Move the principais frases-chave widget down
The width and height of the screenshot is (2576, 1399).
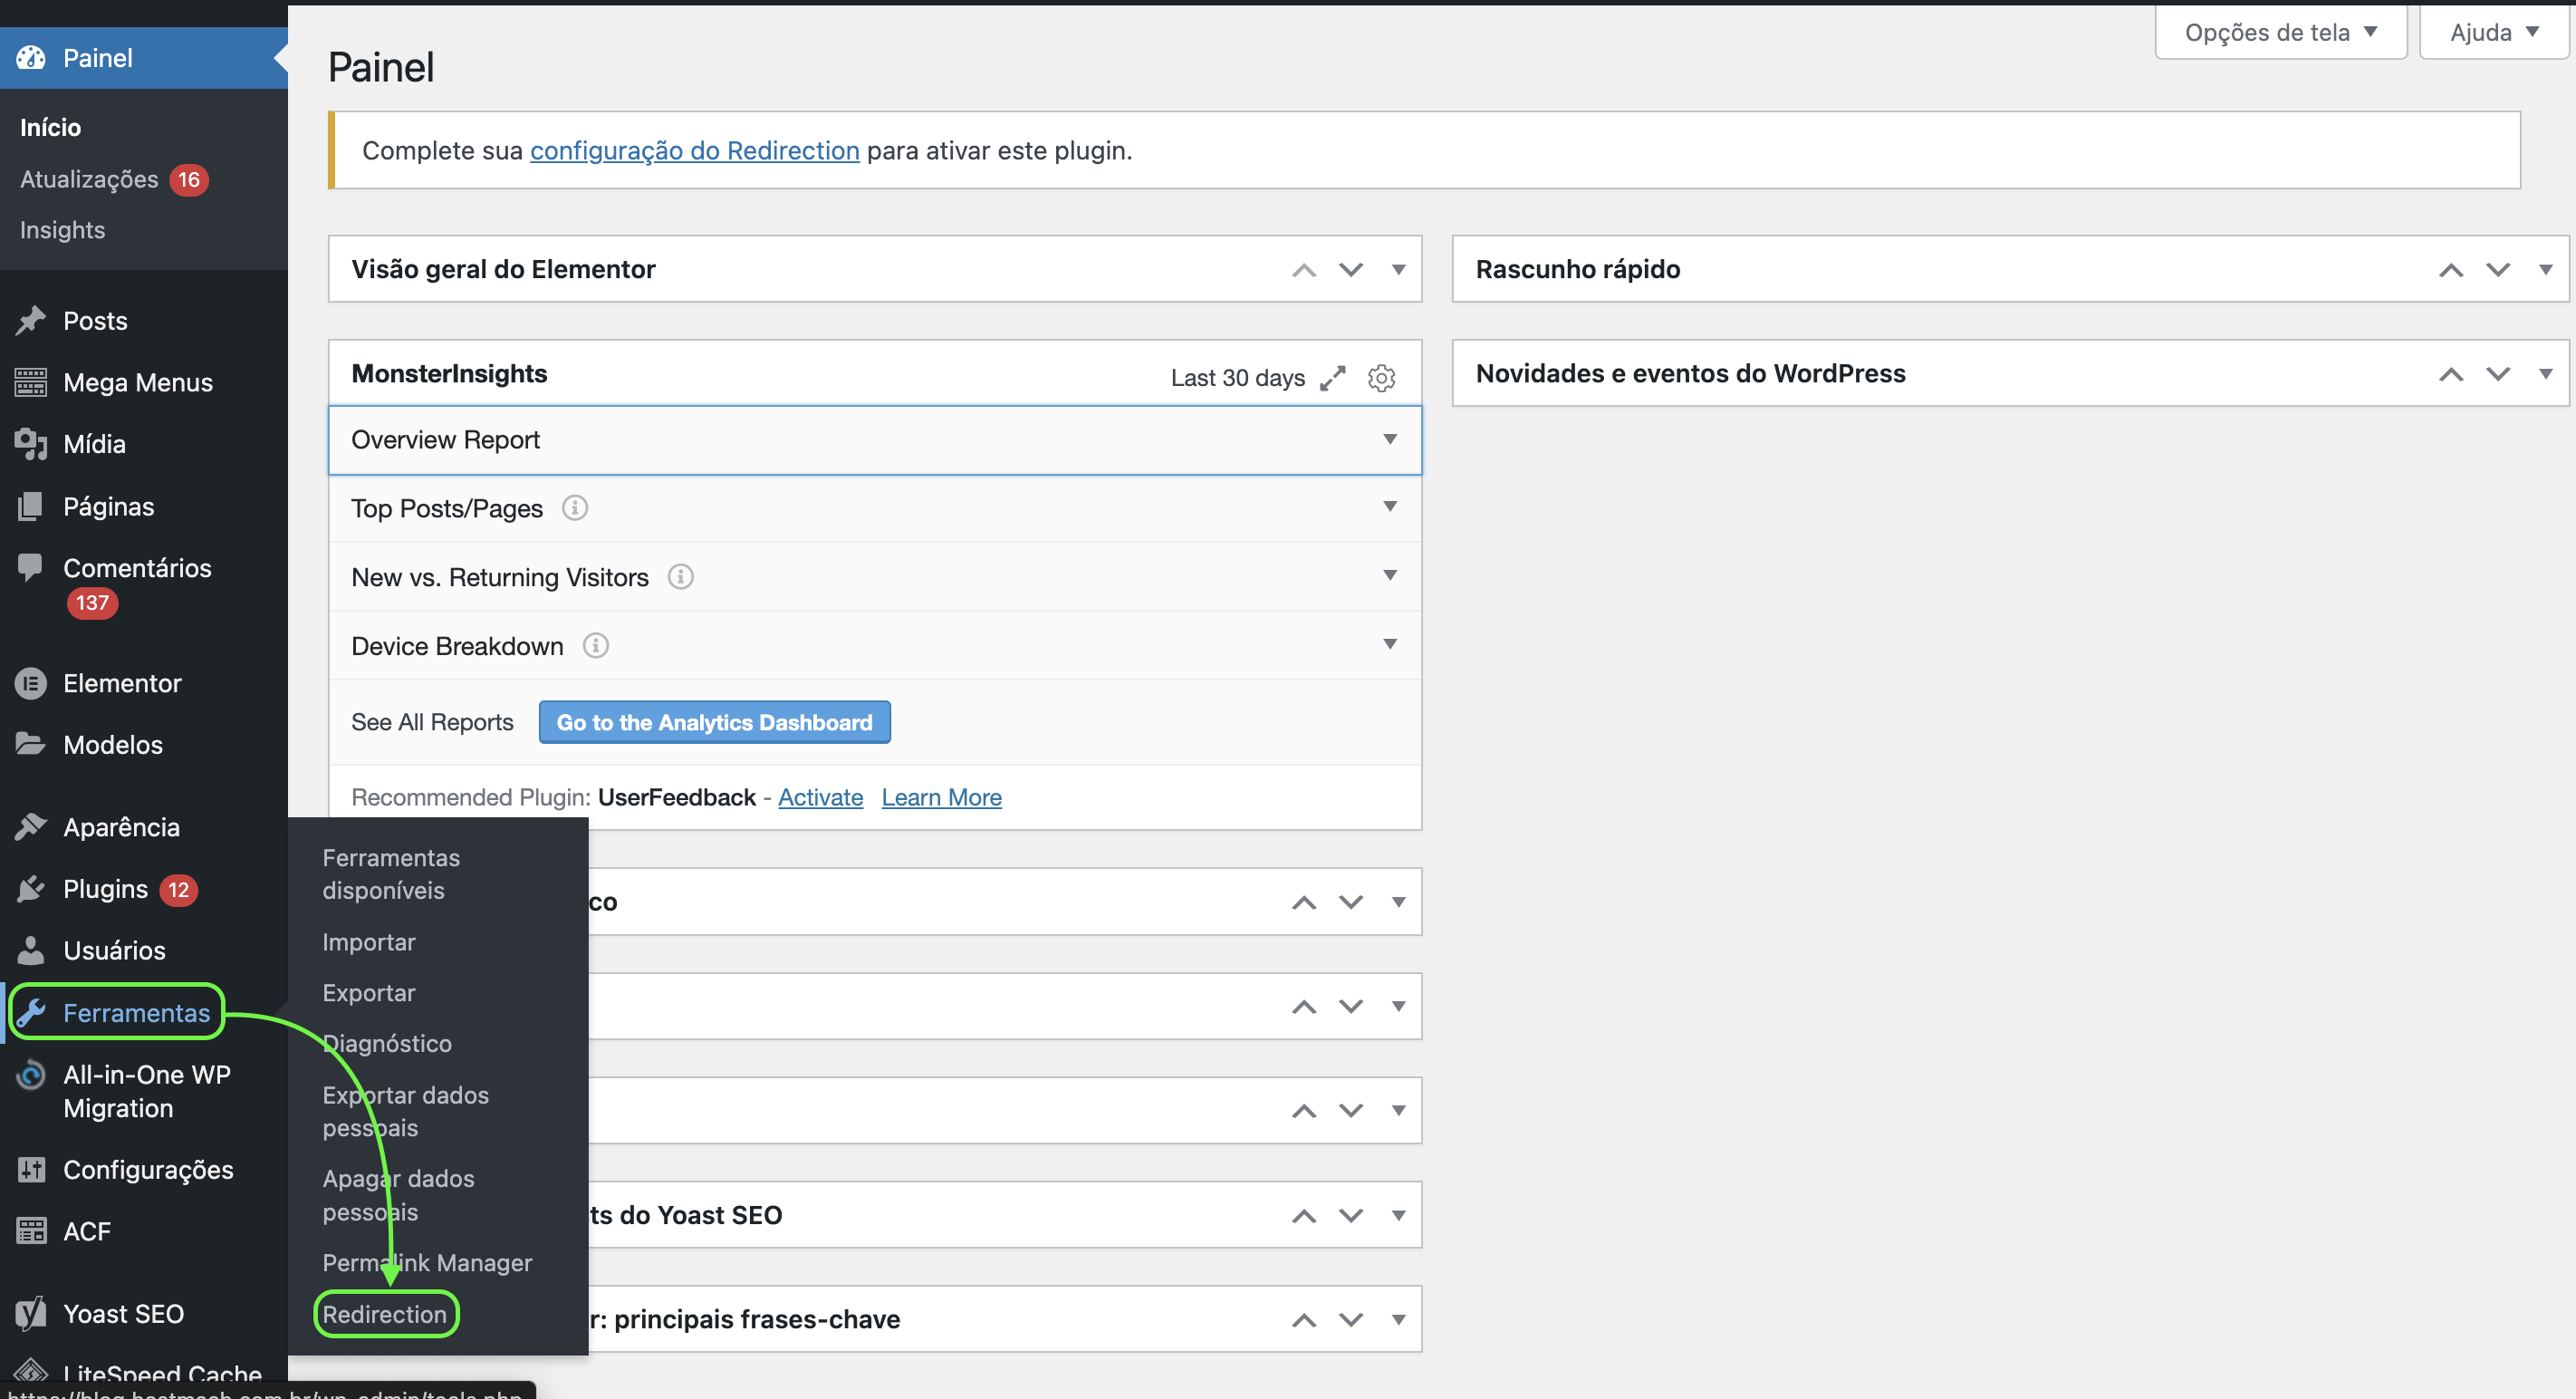(x=1351, y=1320)
